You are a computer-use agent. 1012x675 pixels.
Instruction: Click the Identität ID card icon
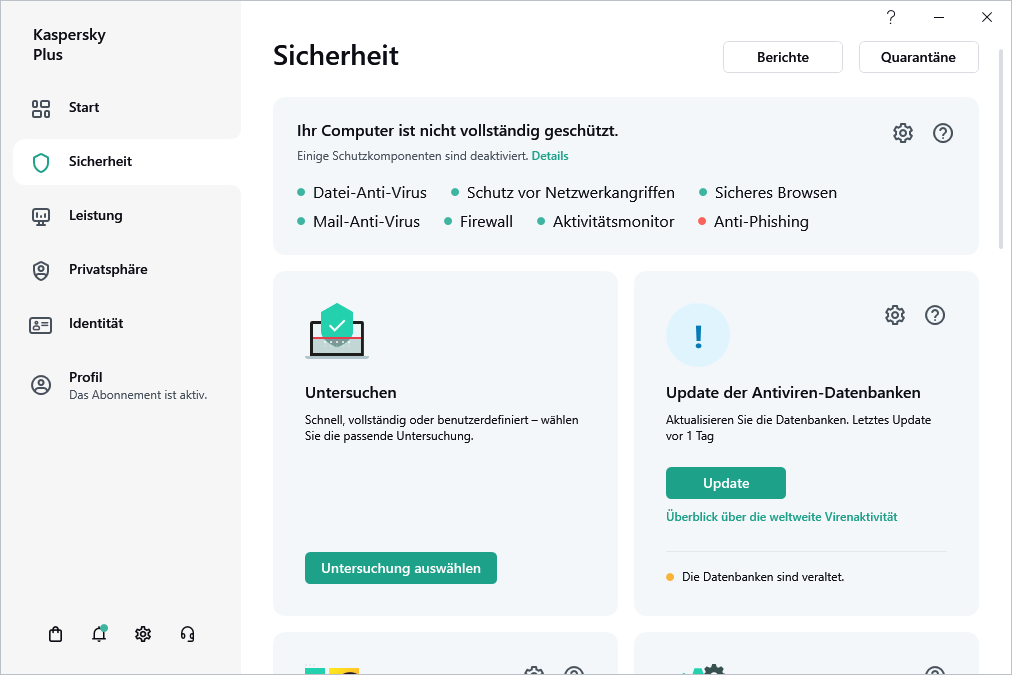click(x=40, y=323)
